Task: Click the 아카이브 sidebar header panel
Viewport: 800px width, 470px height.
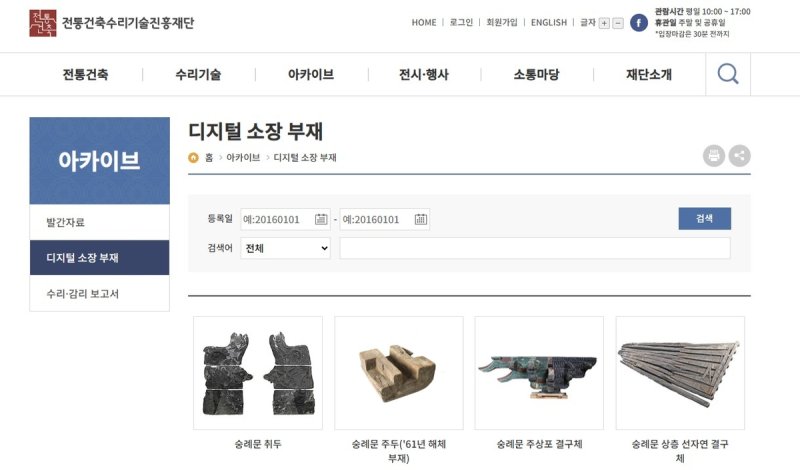Action: coord(99,161)
